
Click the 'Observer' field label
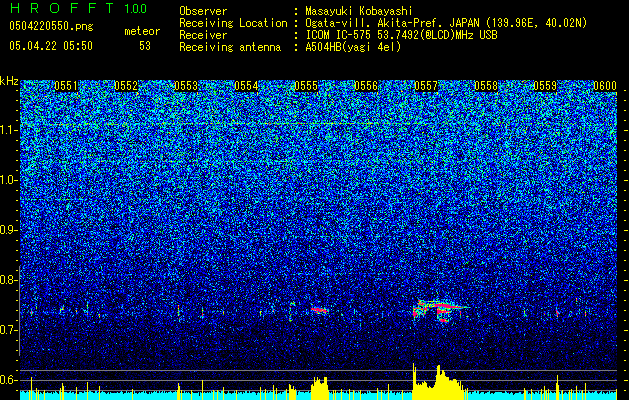[x=203, y=11]
